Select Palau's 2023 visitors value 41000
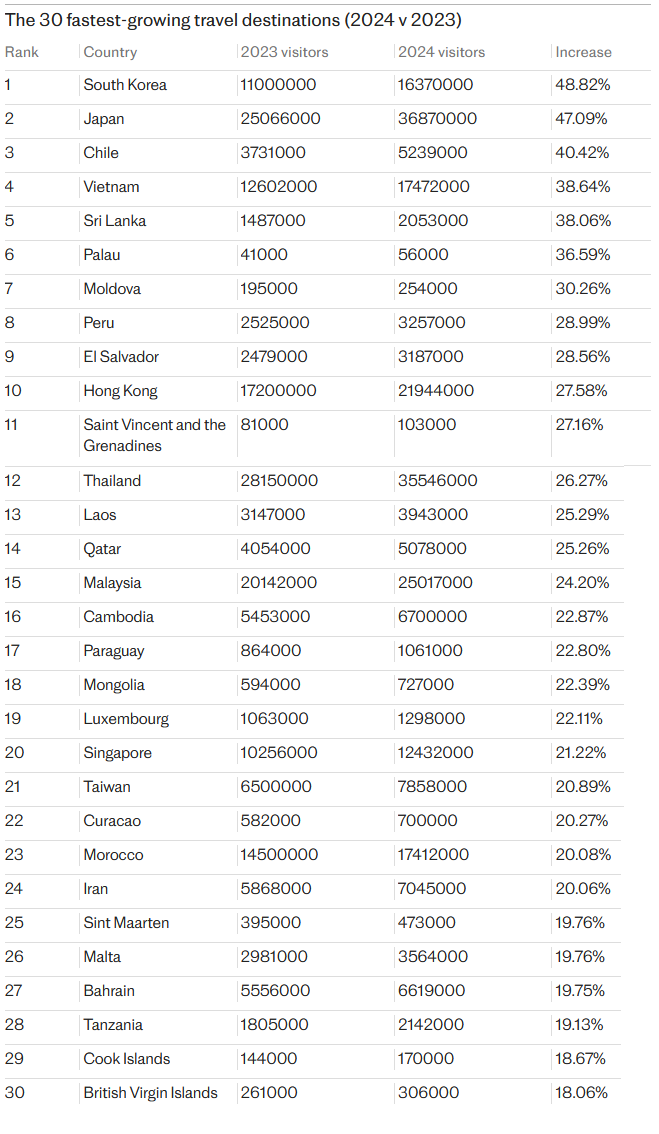659x1134 pixels. (265, 255)
